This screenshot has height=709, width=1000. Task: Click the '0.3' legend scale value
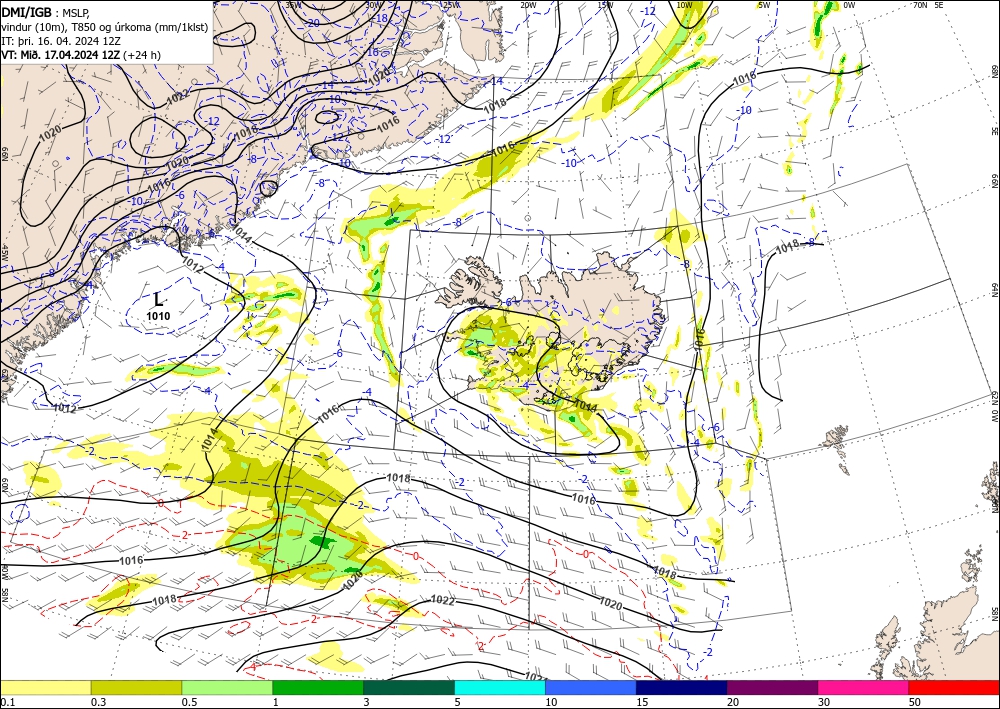(x=98, y=702)
